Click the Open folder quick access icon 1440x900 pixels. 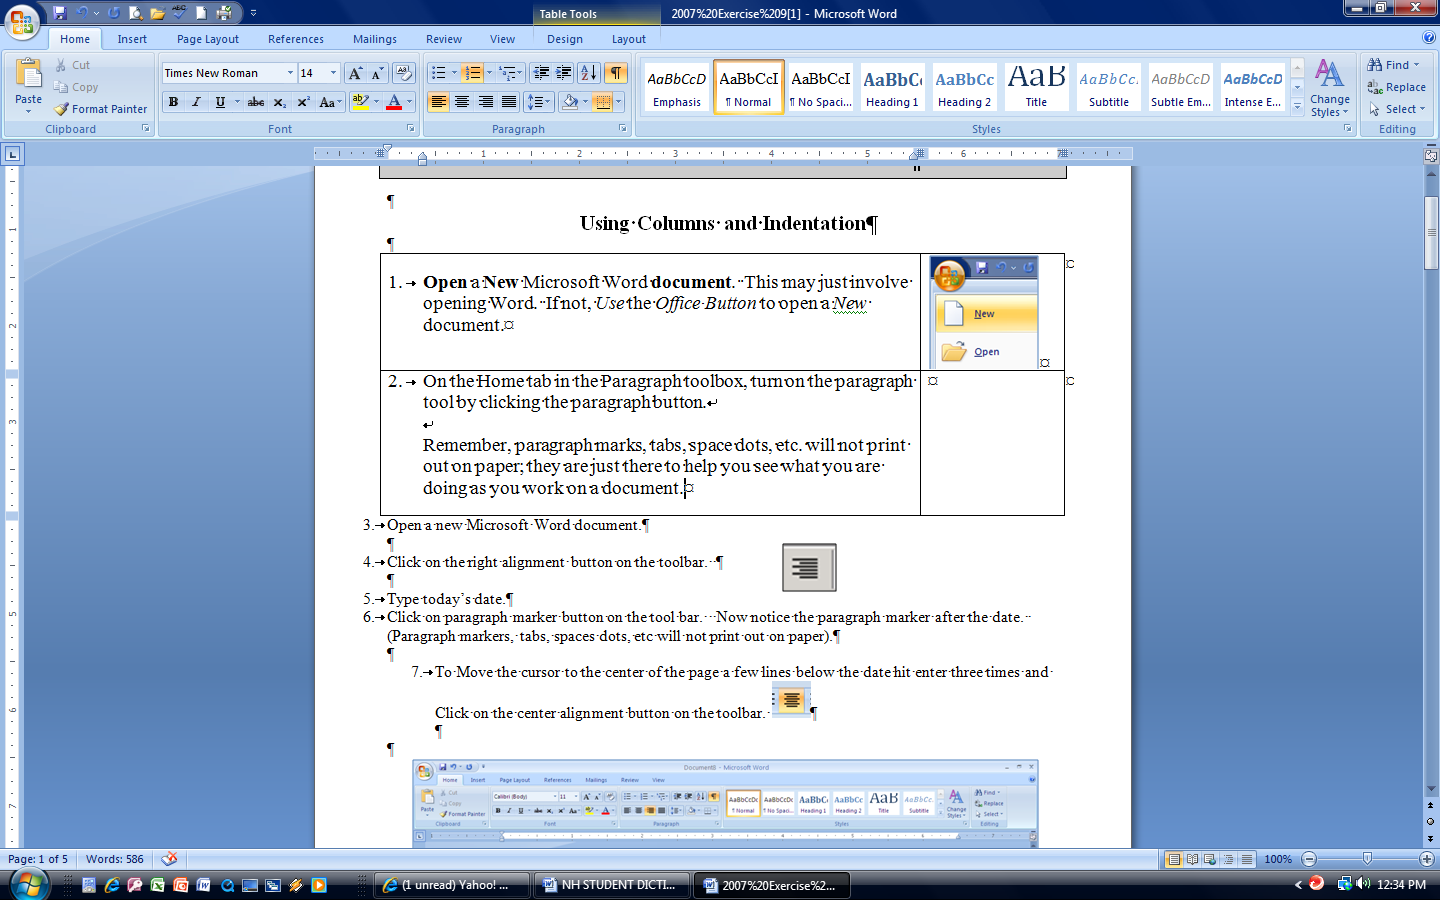pyautogui.click(x=158, y=13)
